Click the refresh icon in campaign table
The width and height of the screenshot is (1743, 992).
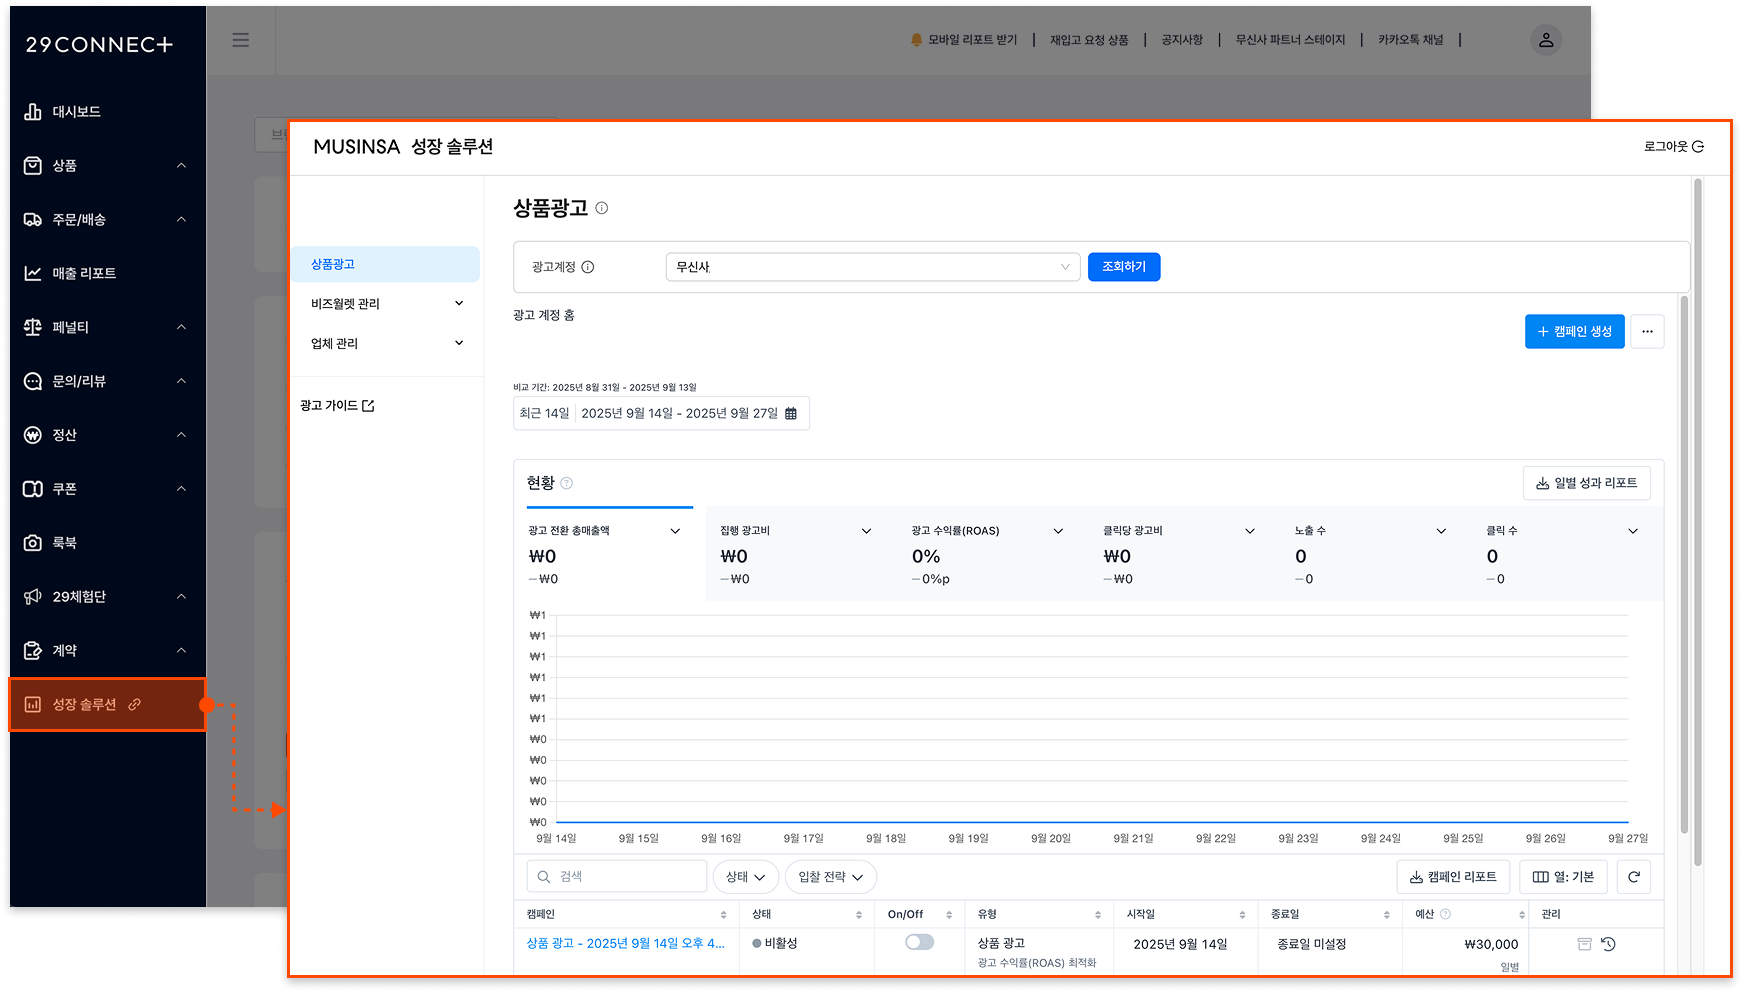coord(1633,877)
